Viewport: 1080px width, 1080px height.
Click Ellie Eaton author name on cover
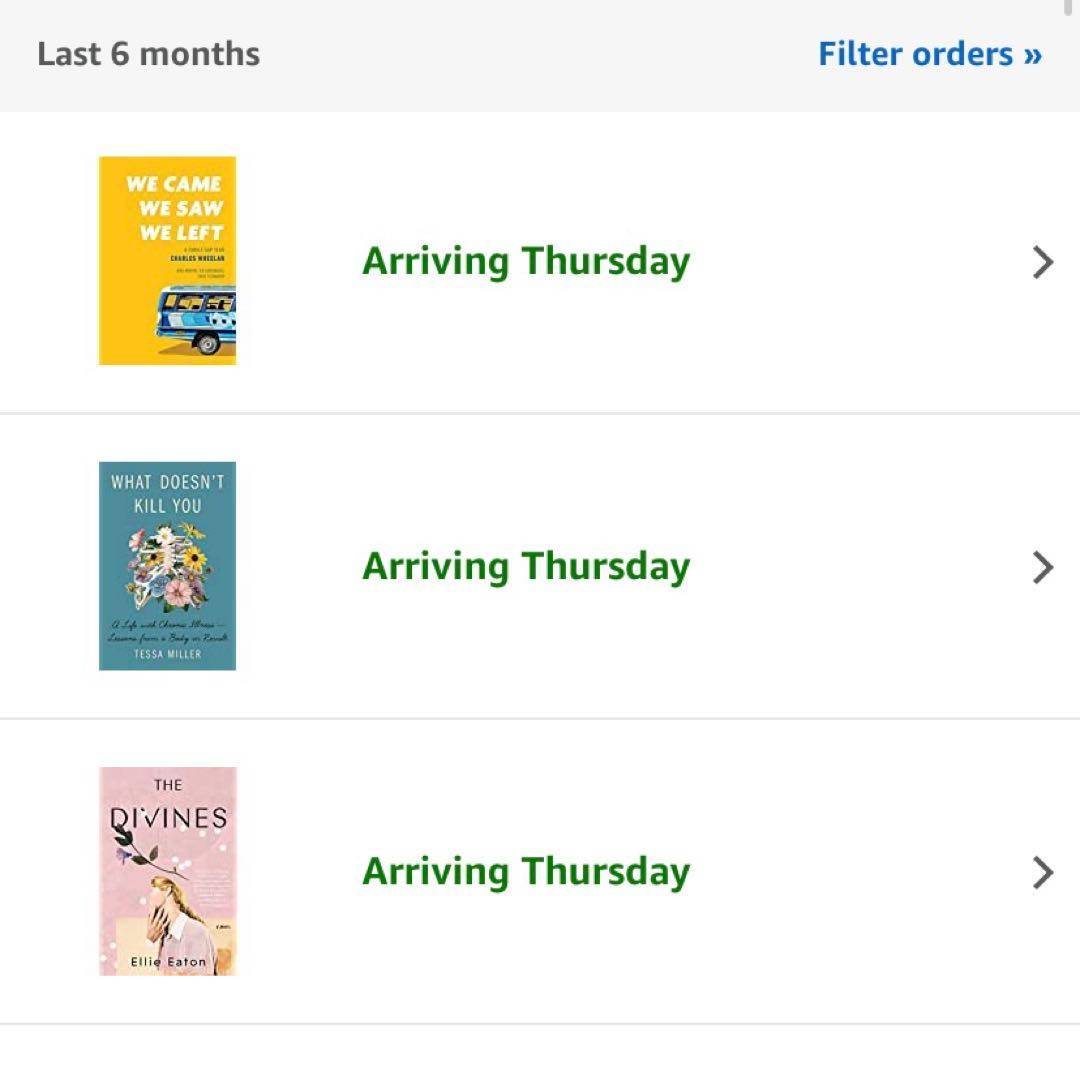point(168,962)
